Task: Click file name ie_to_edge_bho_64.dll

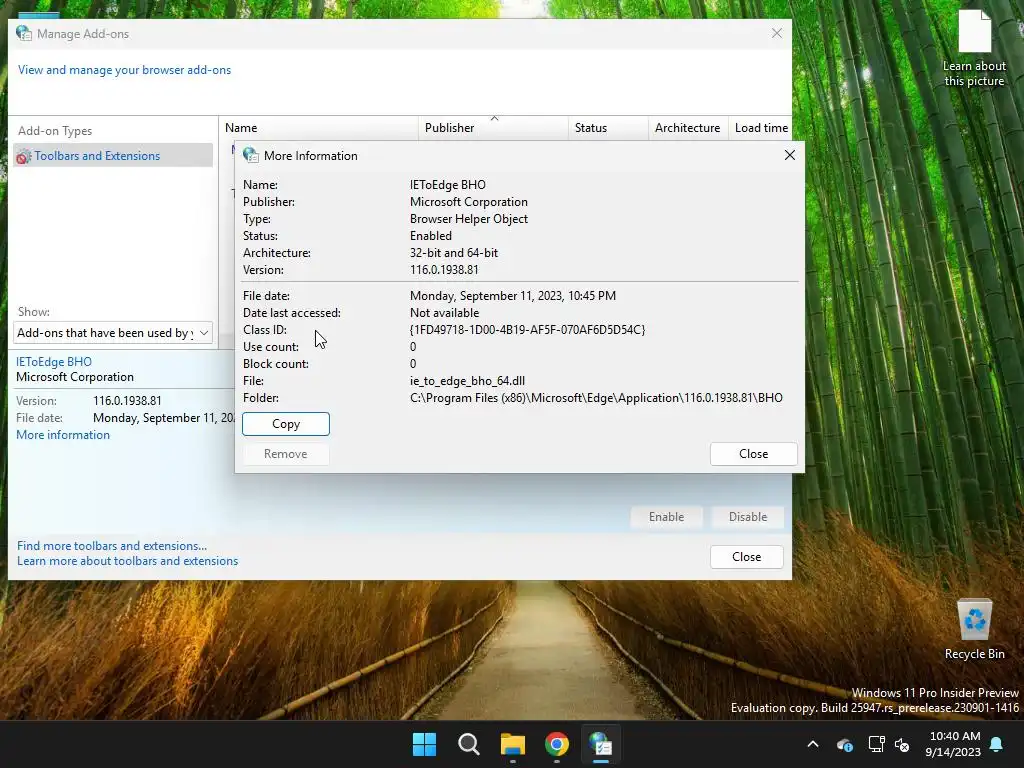Action: (468, 381)
